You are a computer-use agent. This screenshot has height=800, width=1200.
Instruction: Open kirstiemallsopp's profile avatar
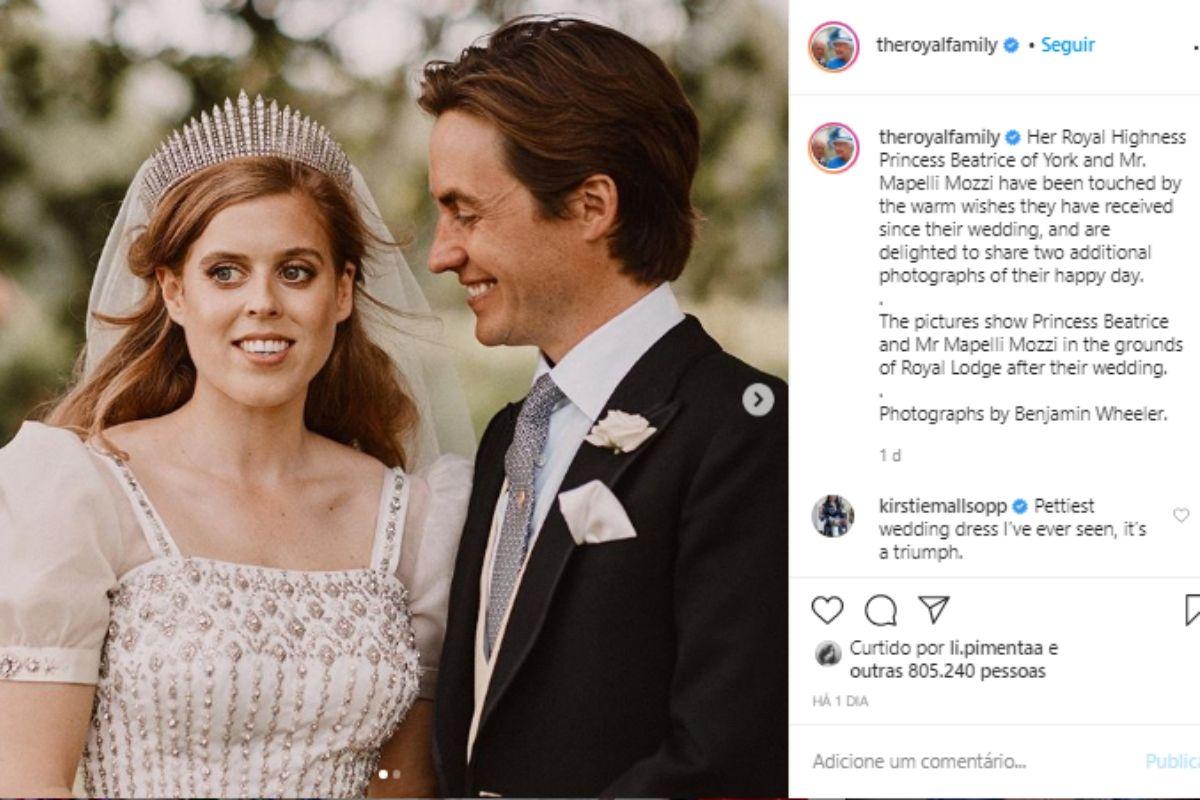pos(833,516)
